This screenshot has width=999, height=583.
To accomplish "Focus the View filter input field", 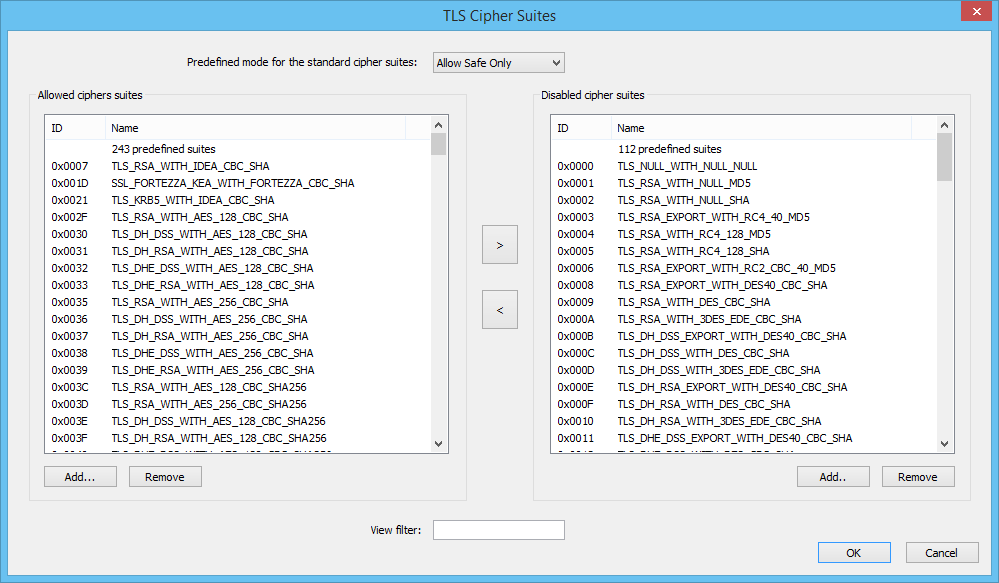I will [498, 529].
